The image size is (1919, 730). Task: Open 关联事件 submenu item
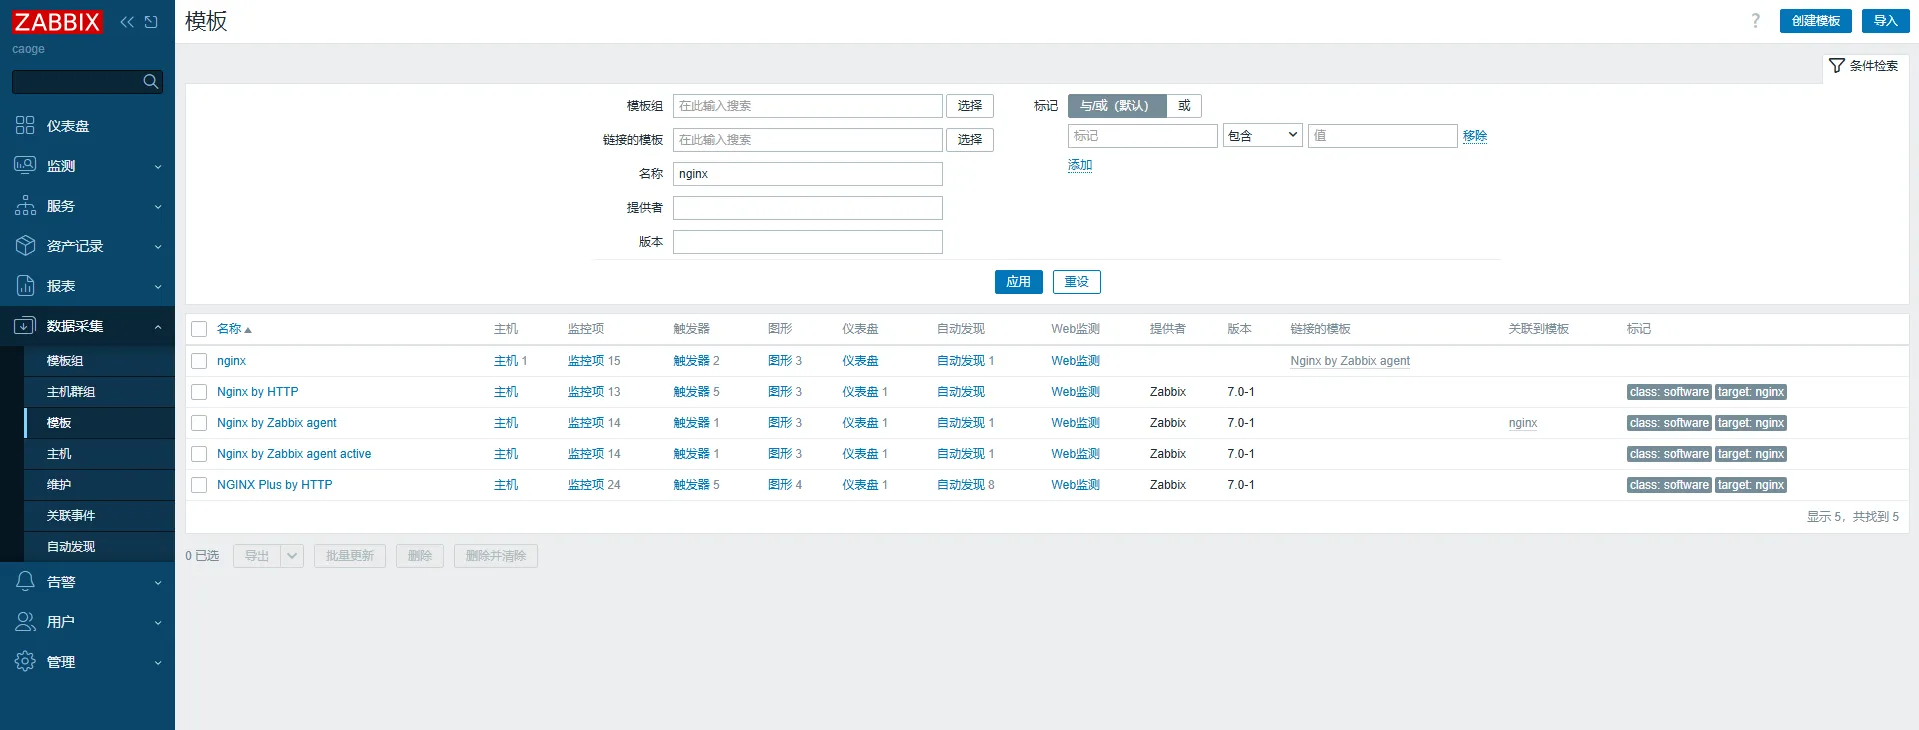coord(99,516)
